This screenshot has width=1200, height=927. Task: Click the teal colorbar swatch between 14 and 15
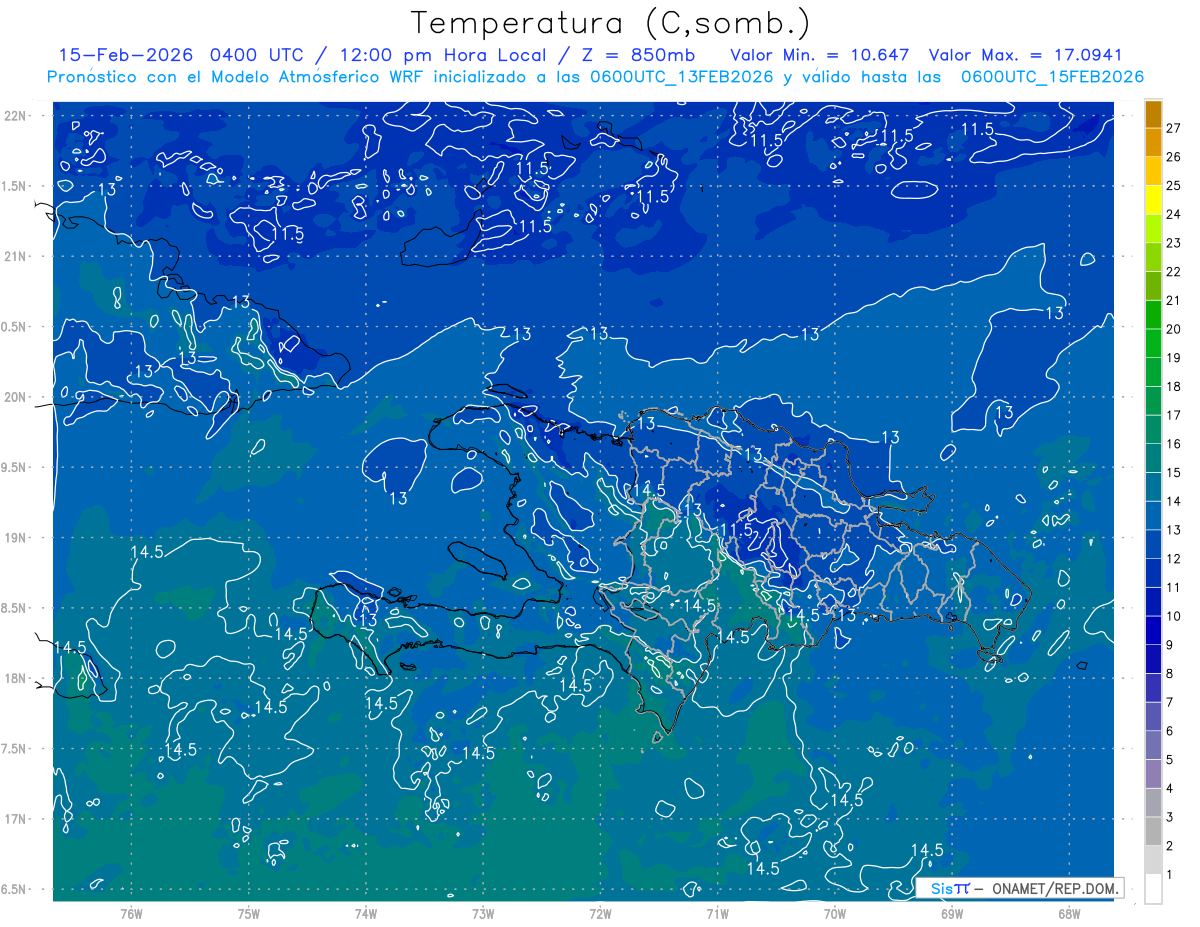click(1153, 486)
